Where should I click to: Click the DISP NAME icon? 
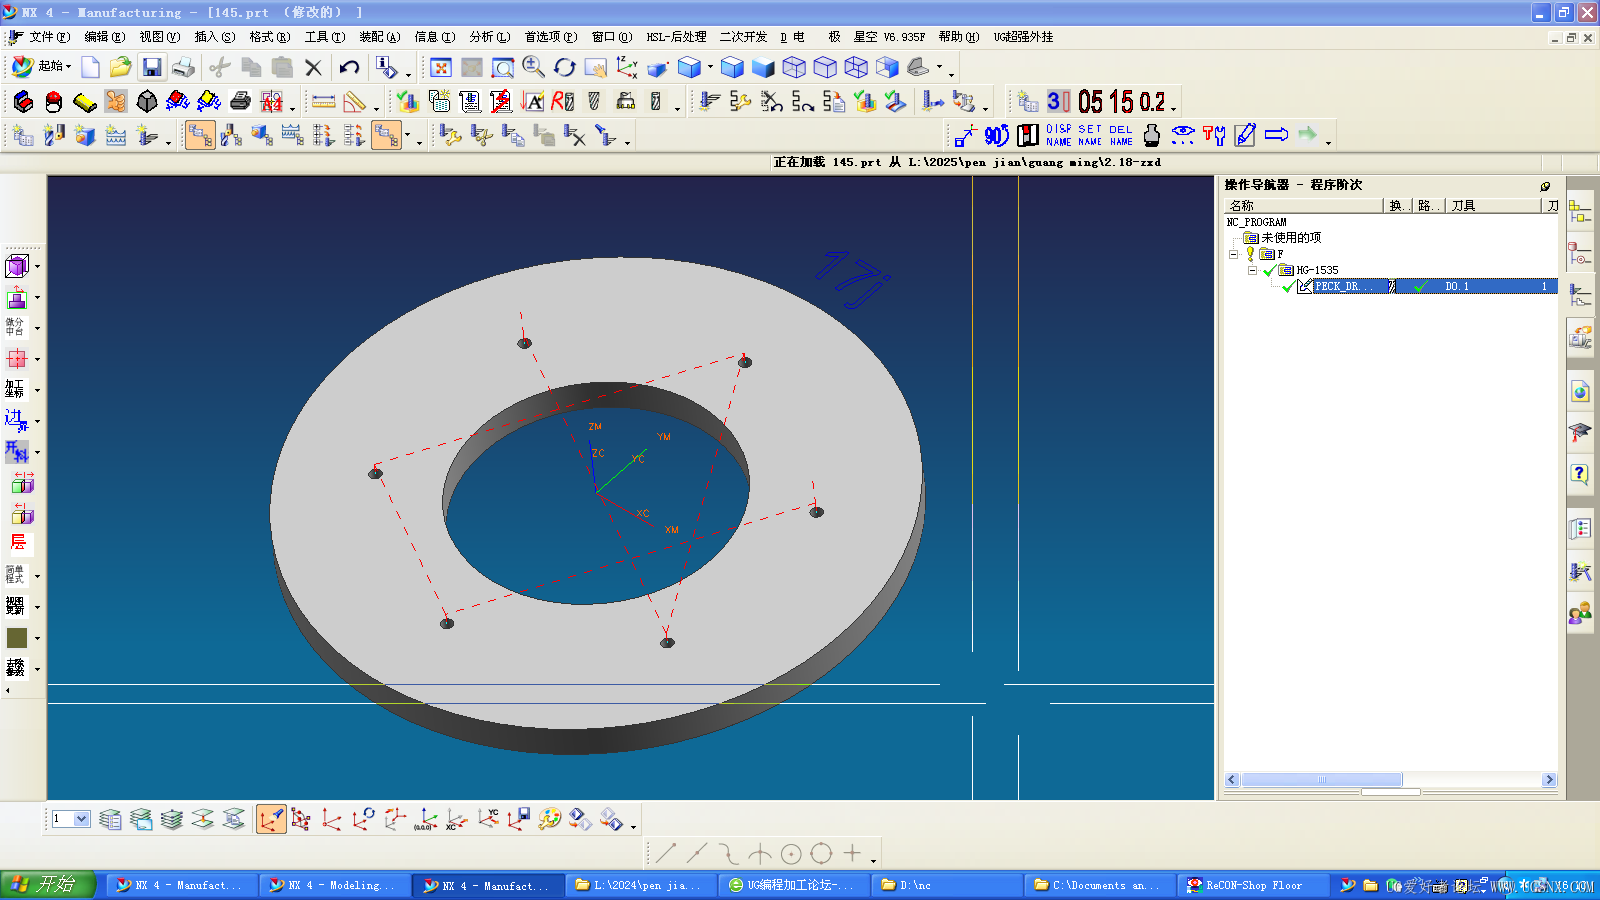click(x=1059, y=135)
